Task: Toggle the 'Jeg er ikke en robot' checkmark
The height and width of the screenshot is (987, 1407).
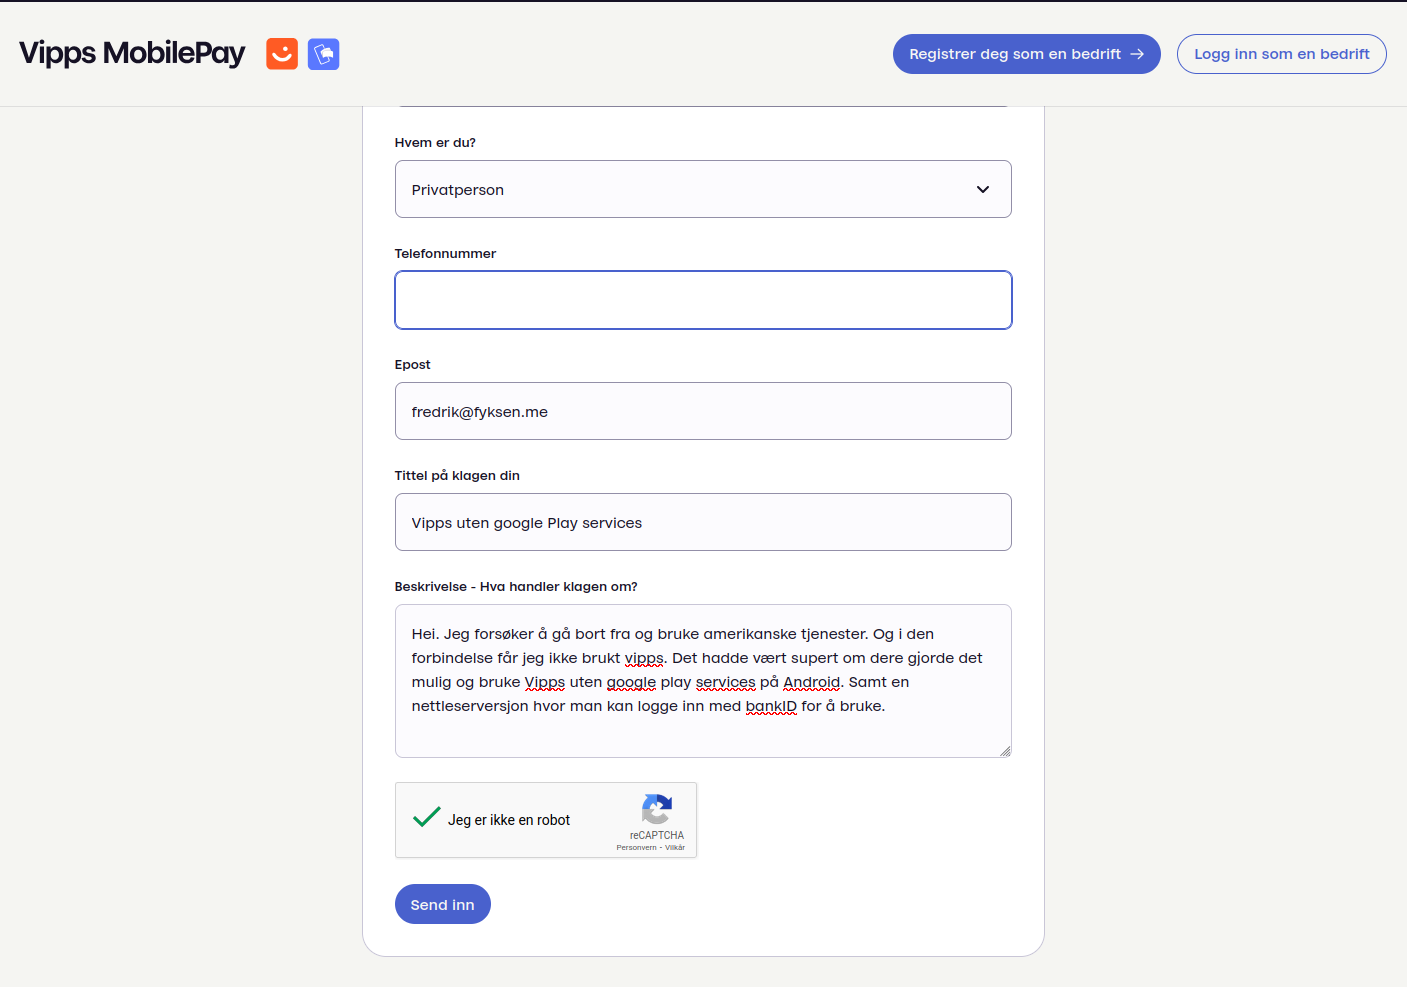Action: click(427, 818)
